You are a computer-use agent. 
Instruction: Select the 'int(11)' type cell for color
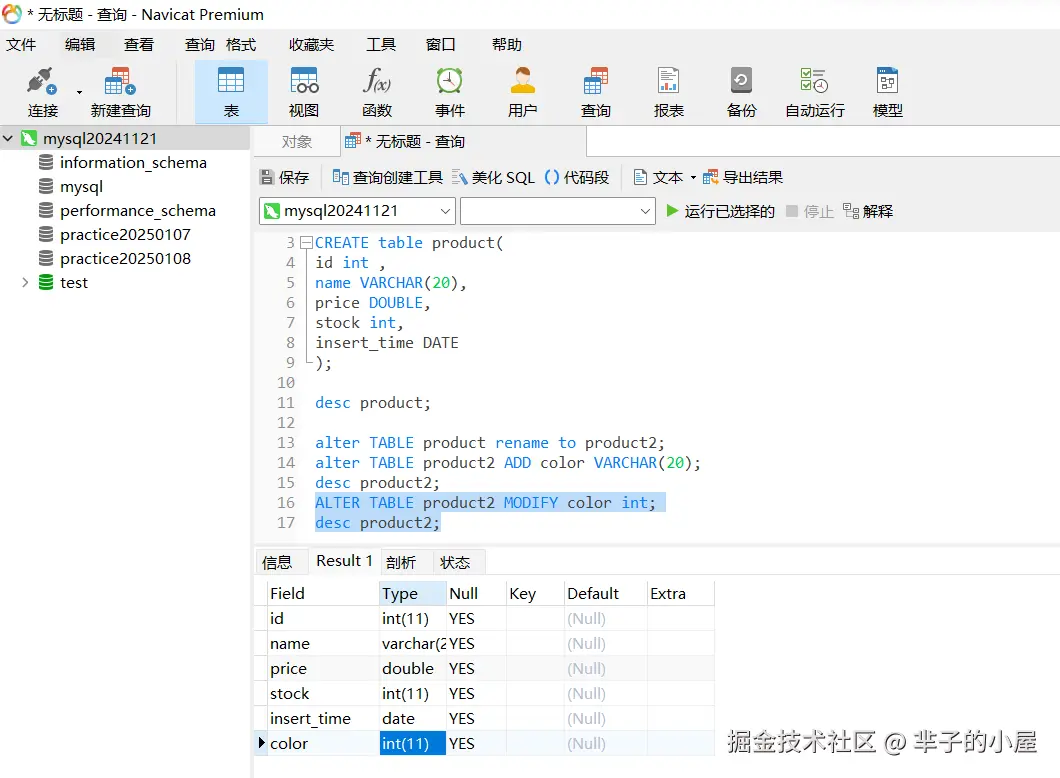pyautogui.click(x=412, y=744)
